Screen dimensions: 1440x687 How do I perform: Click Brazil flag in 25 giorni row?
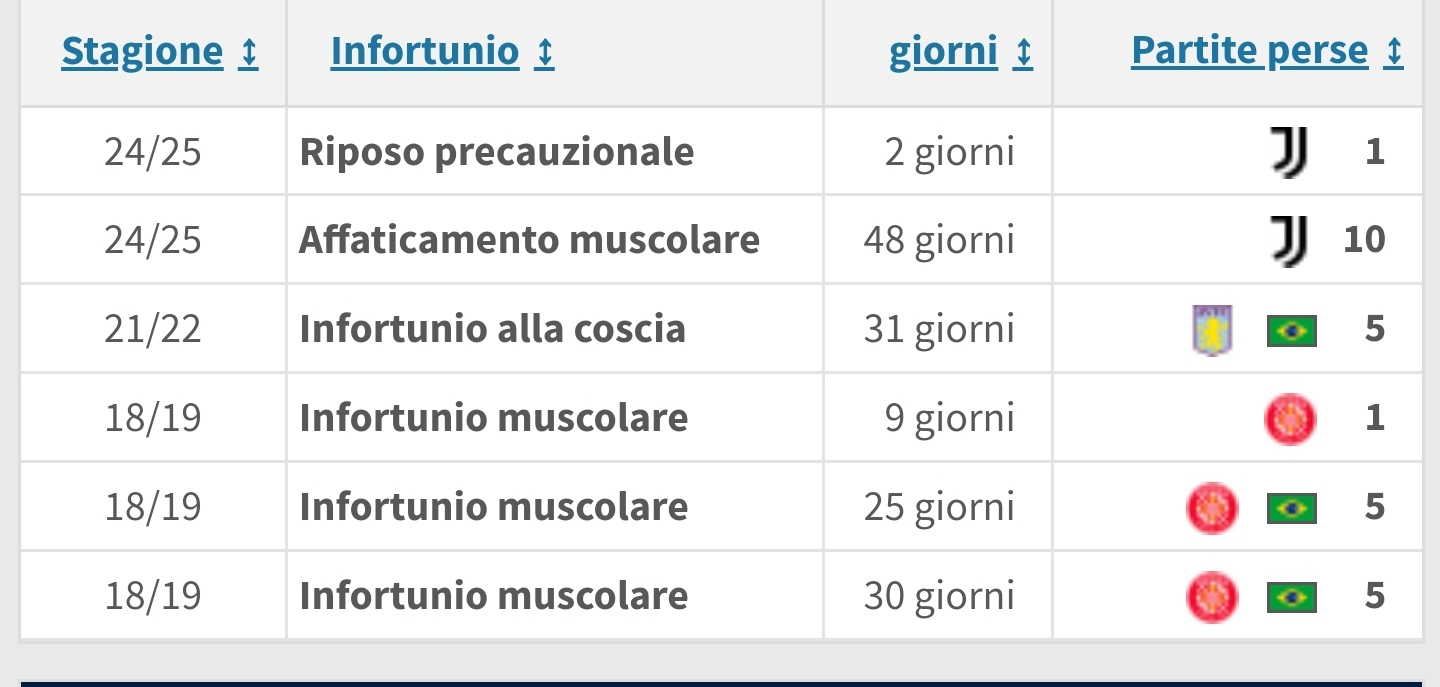pos(1291,508)
